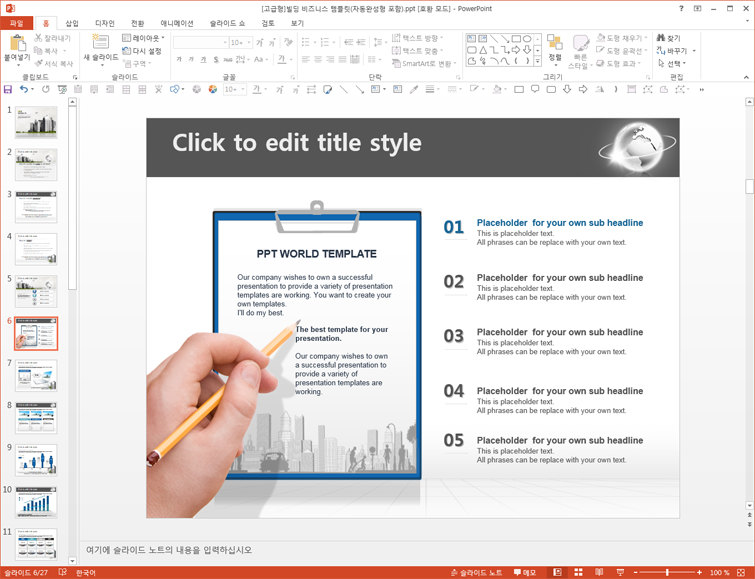Select the oval shape in shapes gallery
Viewport: 755px width, 579px height.
tap(527, 39)
